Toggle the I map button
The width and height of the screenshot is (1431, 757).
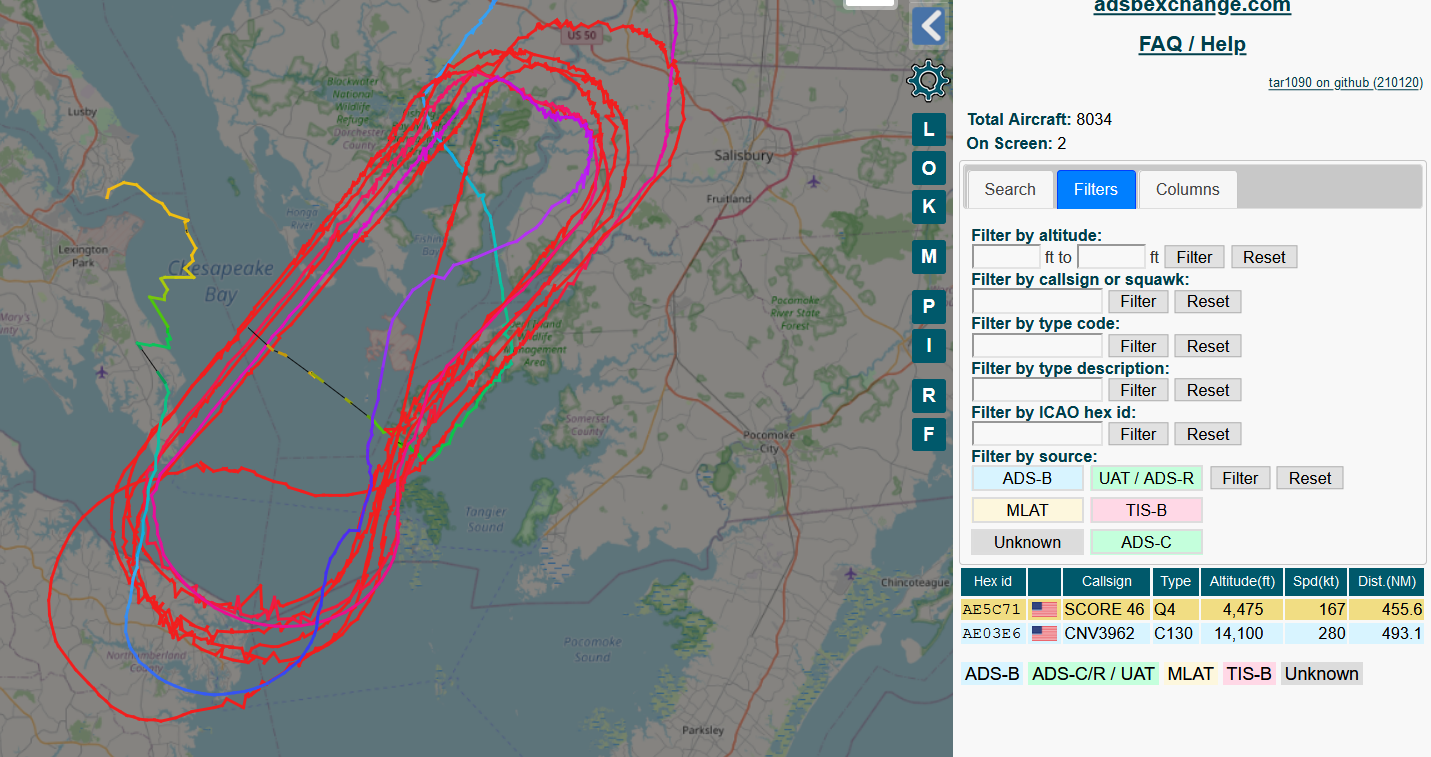(929, 346)
